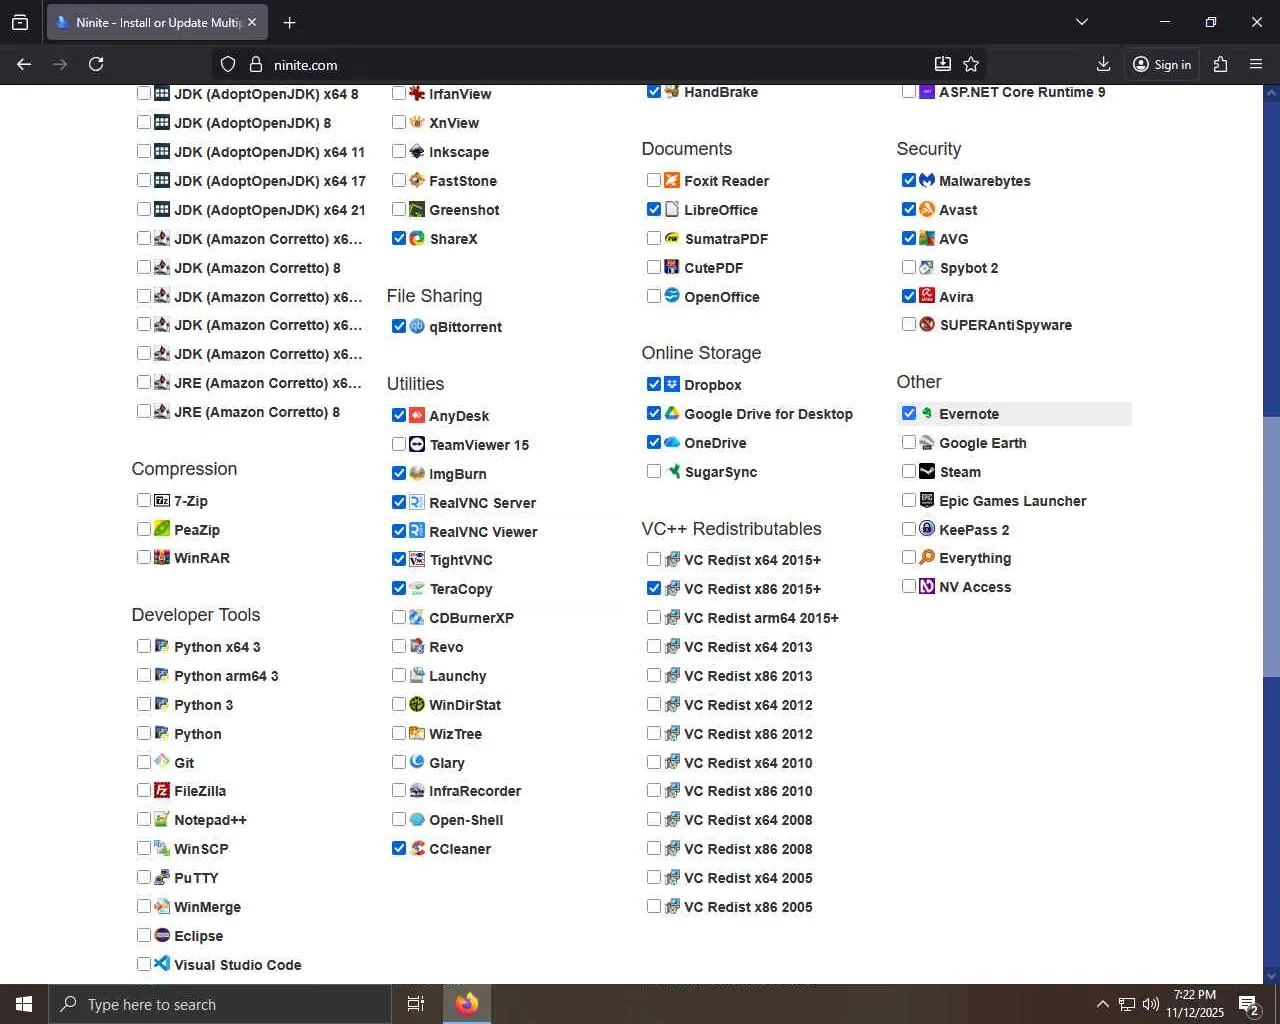This screenshot has height=1024, width=1280.
Task: Click the CCleaner app icon
Action: pyautogui.click(x=417, y=848)
